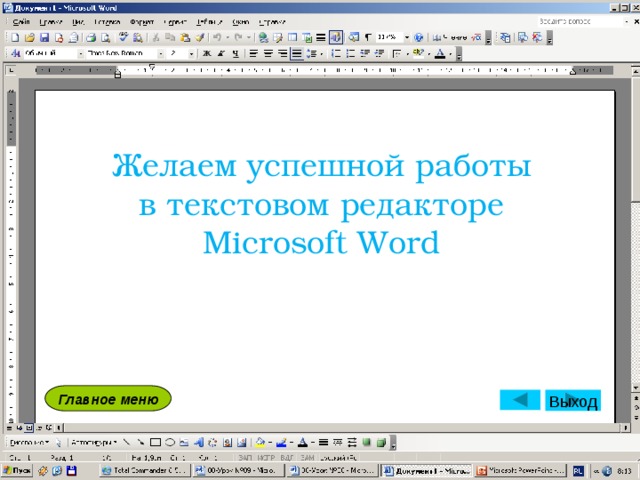Insert a hyperlink (globe icon)
The height and width of the screenshot is (480, 640).
pyautogui.click(x=263, y=38)
